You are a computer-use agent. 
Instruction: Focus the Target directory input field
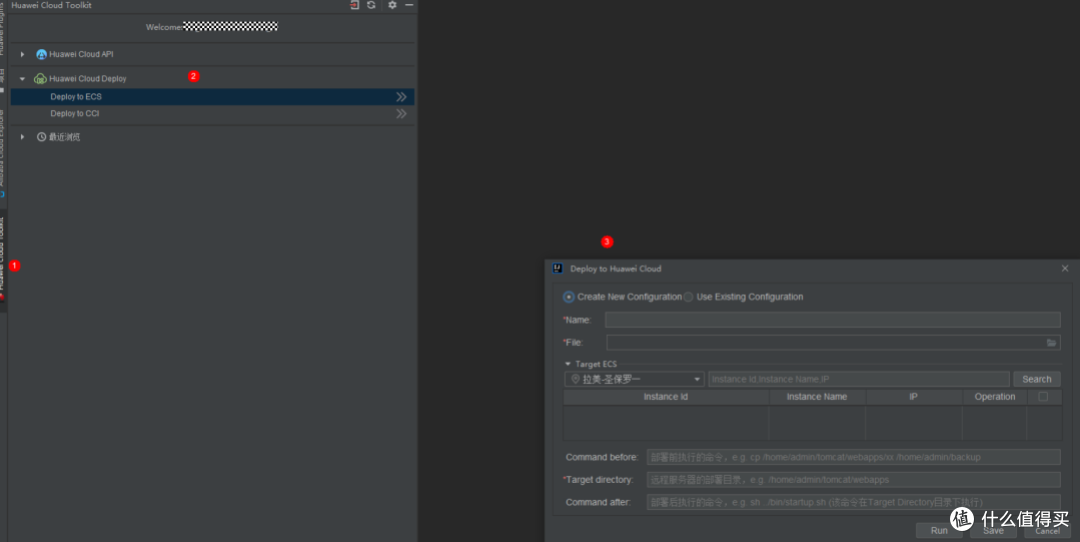tap(853, 480)
